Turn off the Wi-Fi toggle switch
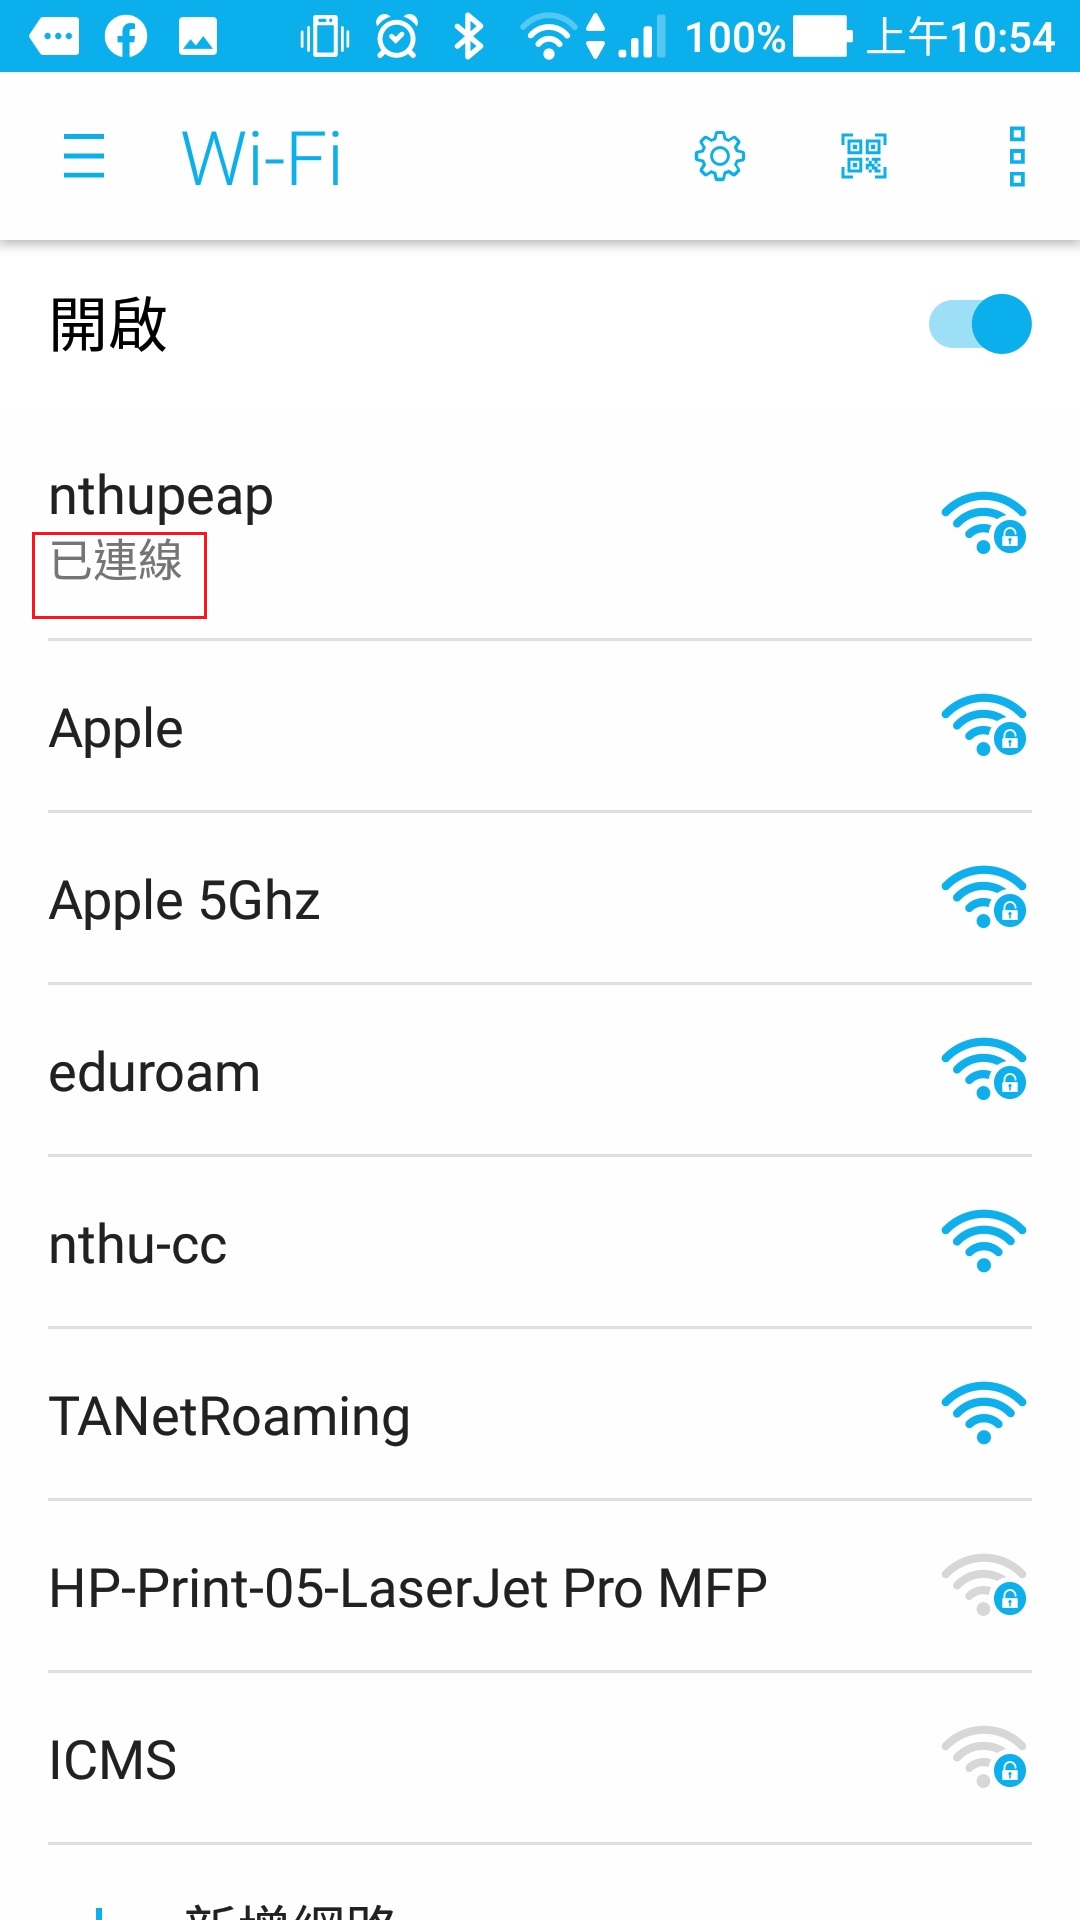 point(980,324)
